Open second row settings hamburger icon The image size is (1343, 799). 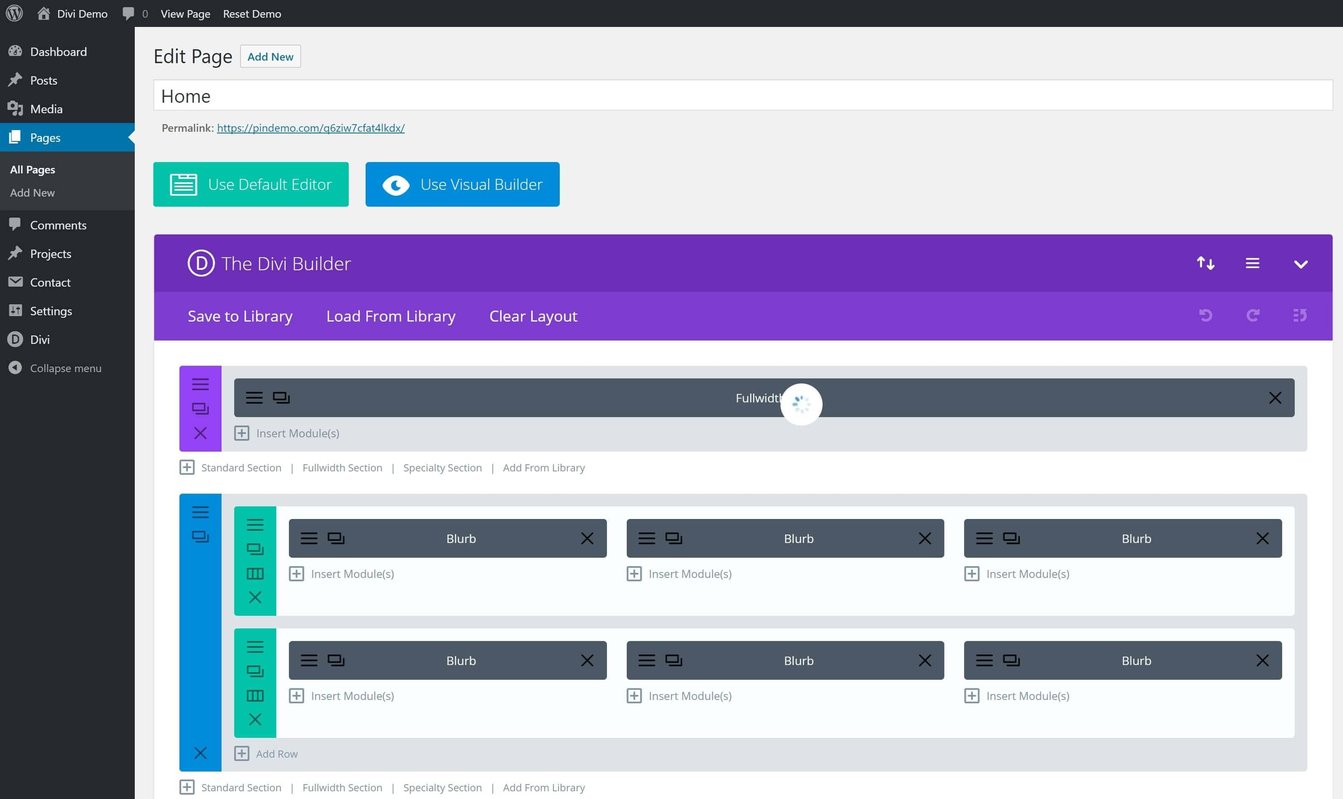point(255,647)
